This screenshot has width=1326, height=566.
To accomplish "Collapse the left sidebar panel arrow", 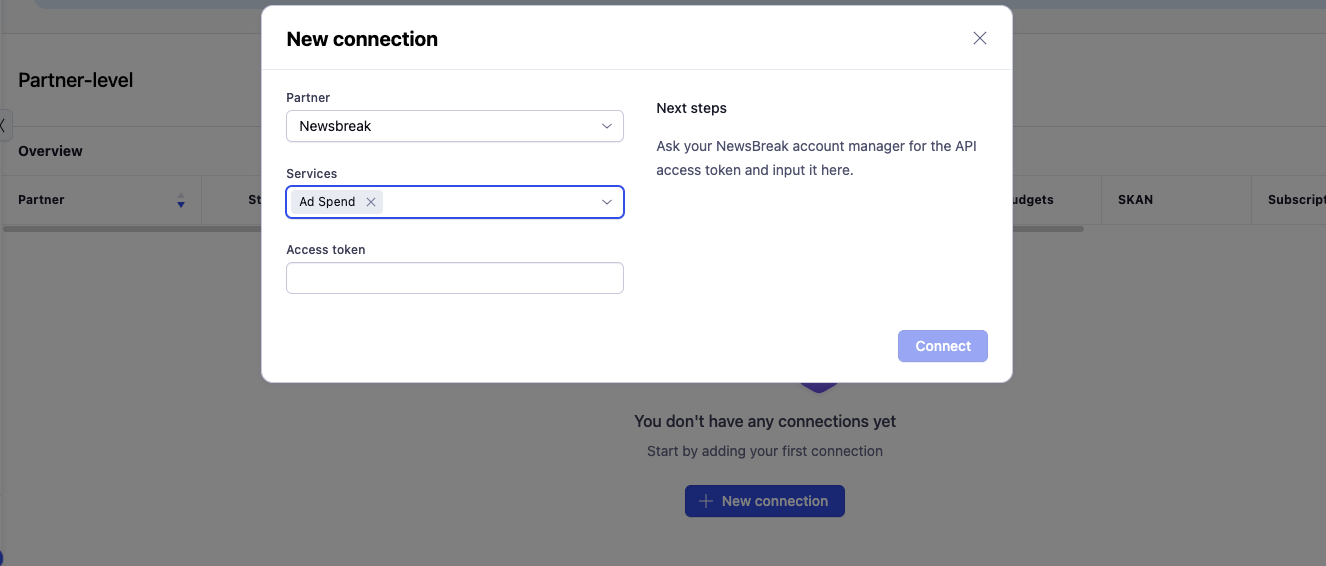I will click(x=4, y=125).
